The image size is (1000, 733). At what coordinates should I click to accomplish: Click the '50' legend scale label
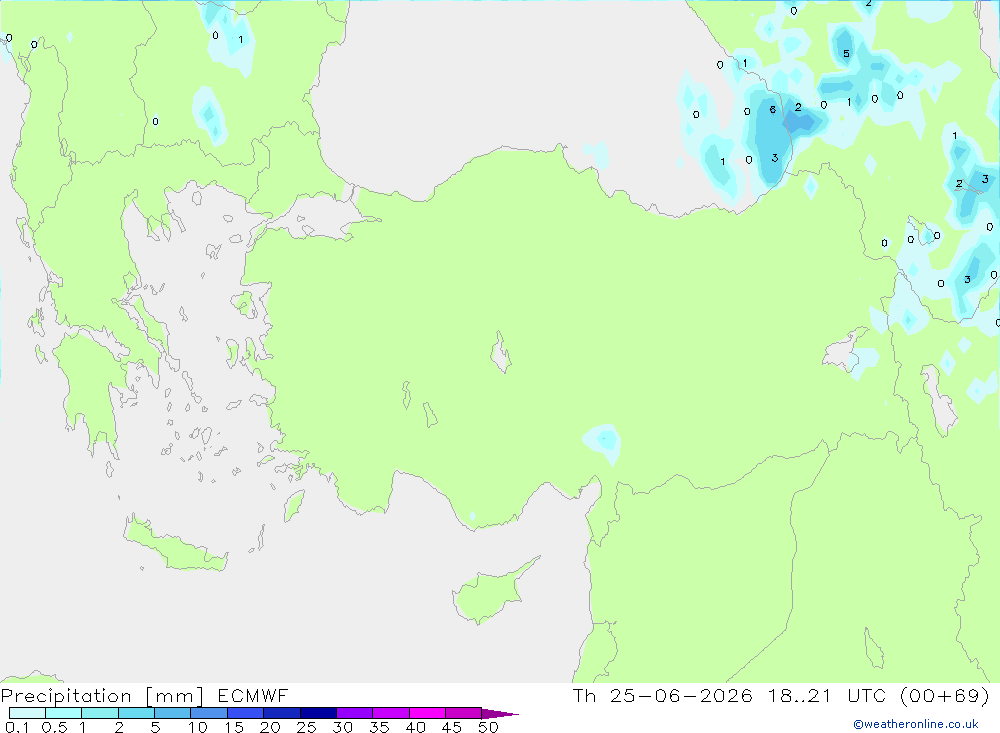click(489, 727)
